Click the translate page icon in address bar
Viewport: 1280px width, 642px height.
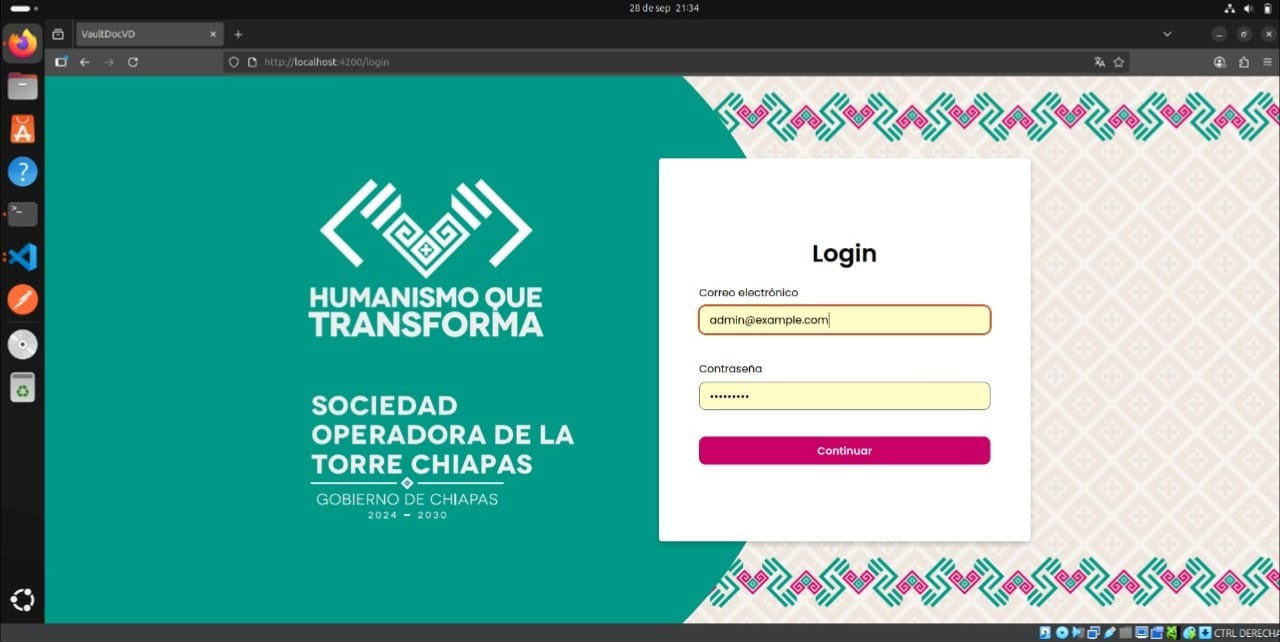[1100, 62]
